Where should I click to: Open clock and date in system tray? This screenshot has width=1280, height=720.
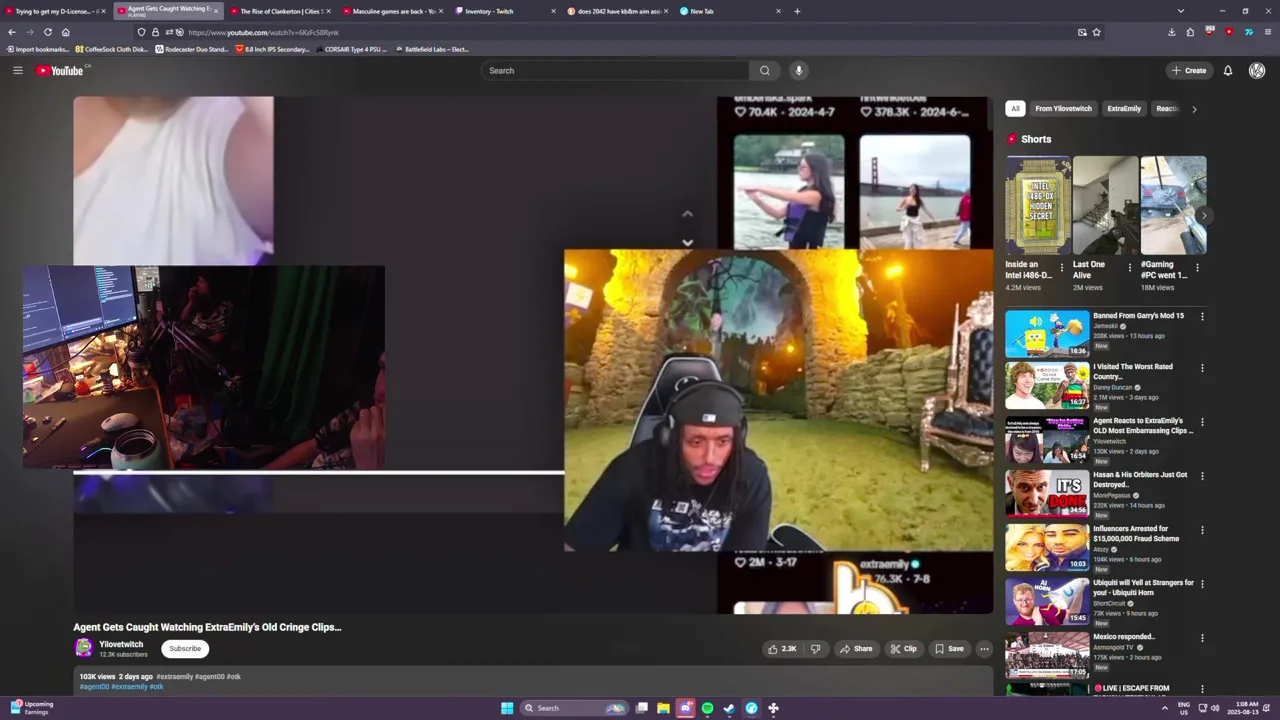click(x=1241, y=708)
